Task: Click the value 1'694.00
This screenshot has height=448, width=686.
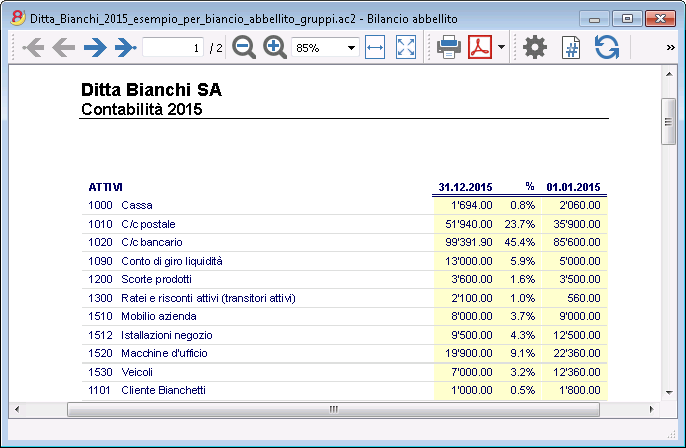Action: pyautogui.click(x=472, y=205)
